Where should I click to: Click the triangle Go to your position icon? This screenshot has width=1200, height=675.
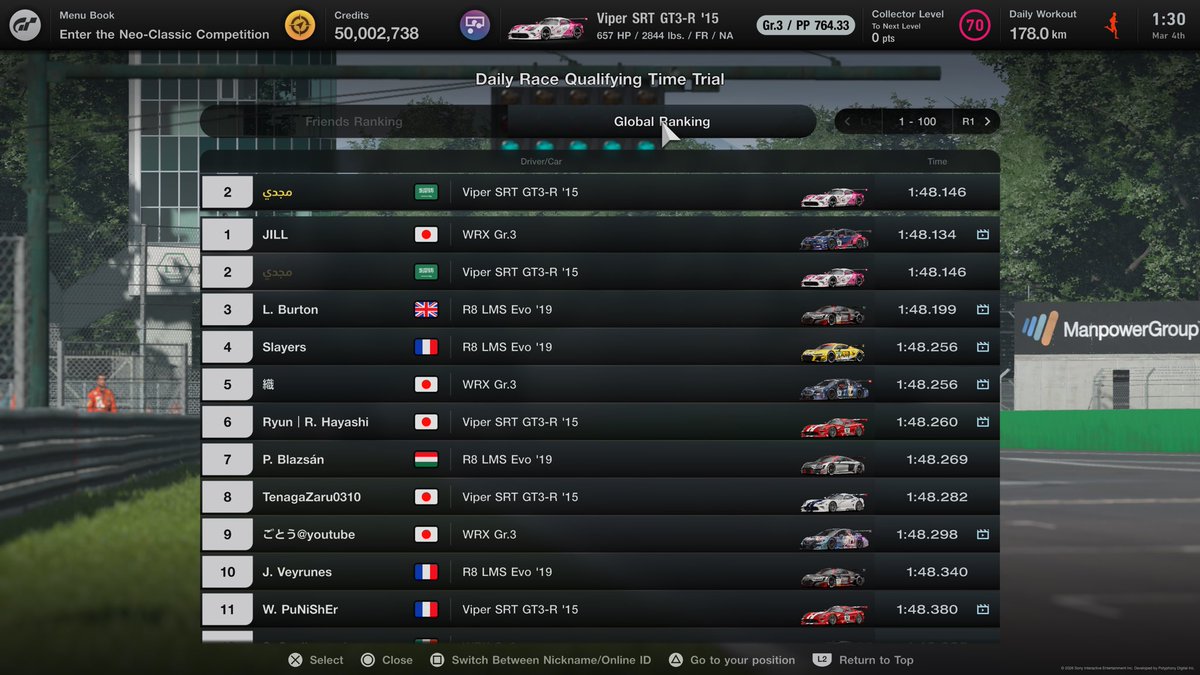tap(675, 660)
